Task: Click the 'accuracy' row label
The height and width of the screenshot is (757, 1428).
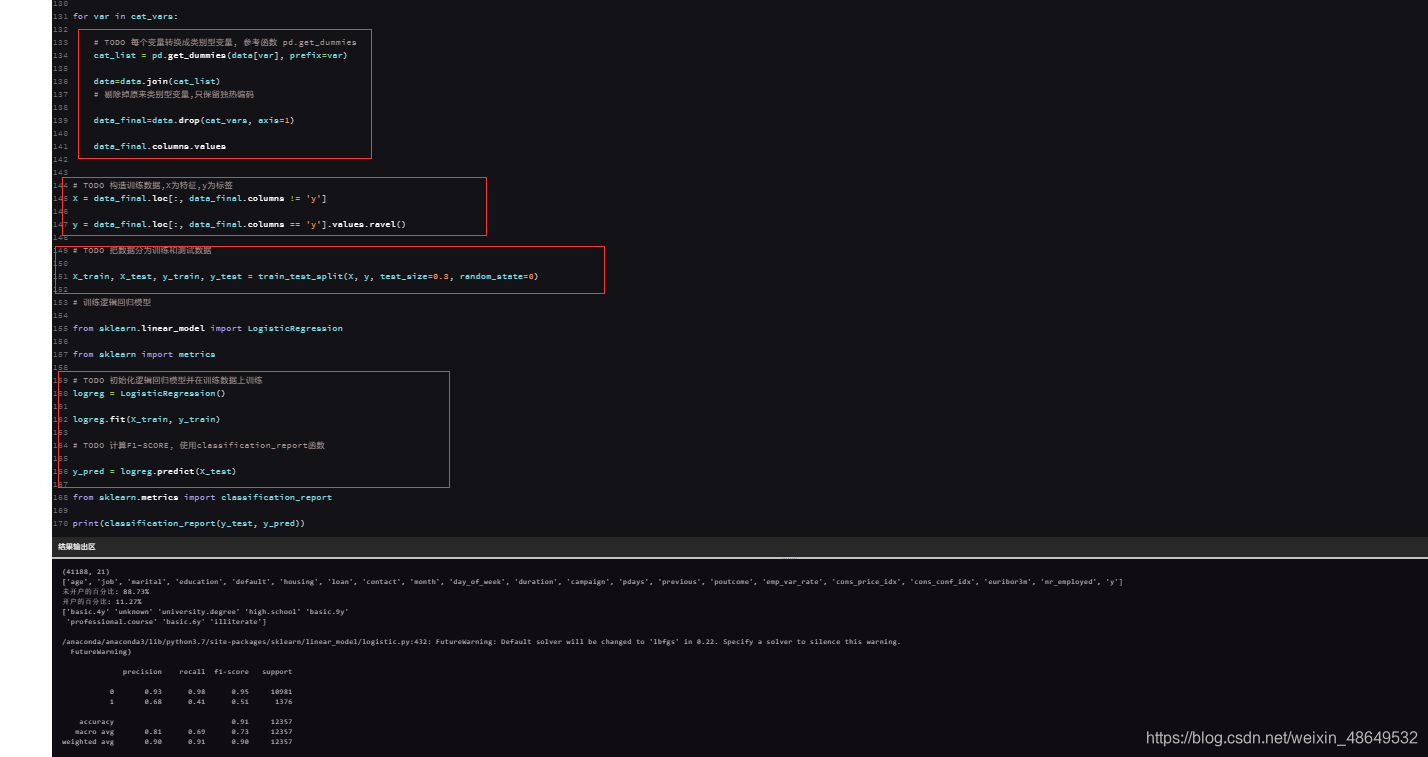Action: (96, 722)
